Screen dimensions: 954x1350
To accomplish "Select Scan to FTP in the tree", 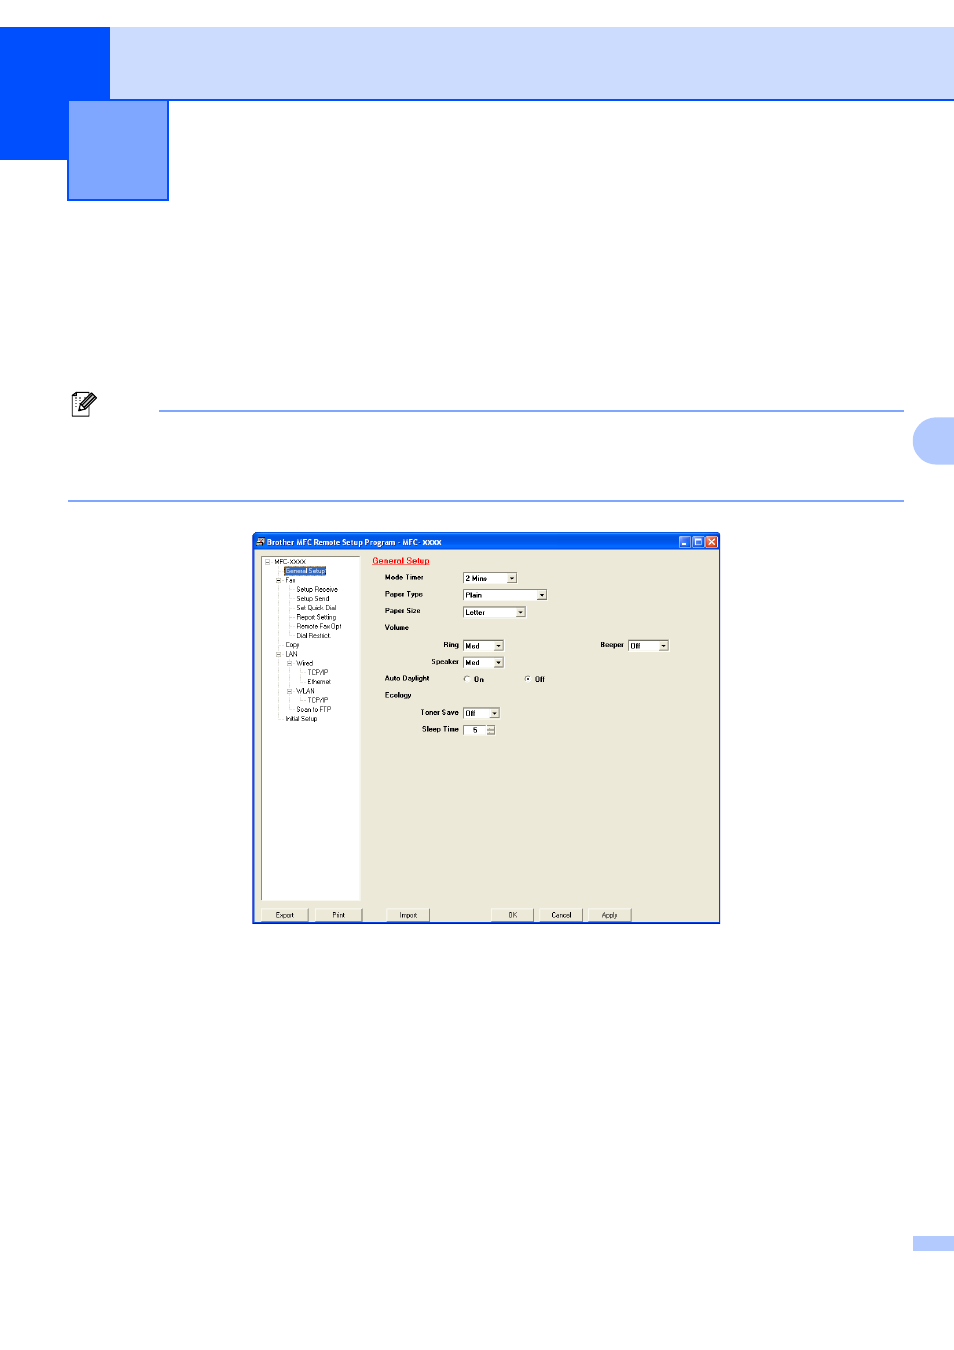I will pyautogui.click(x=314, y=710).
